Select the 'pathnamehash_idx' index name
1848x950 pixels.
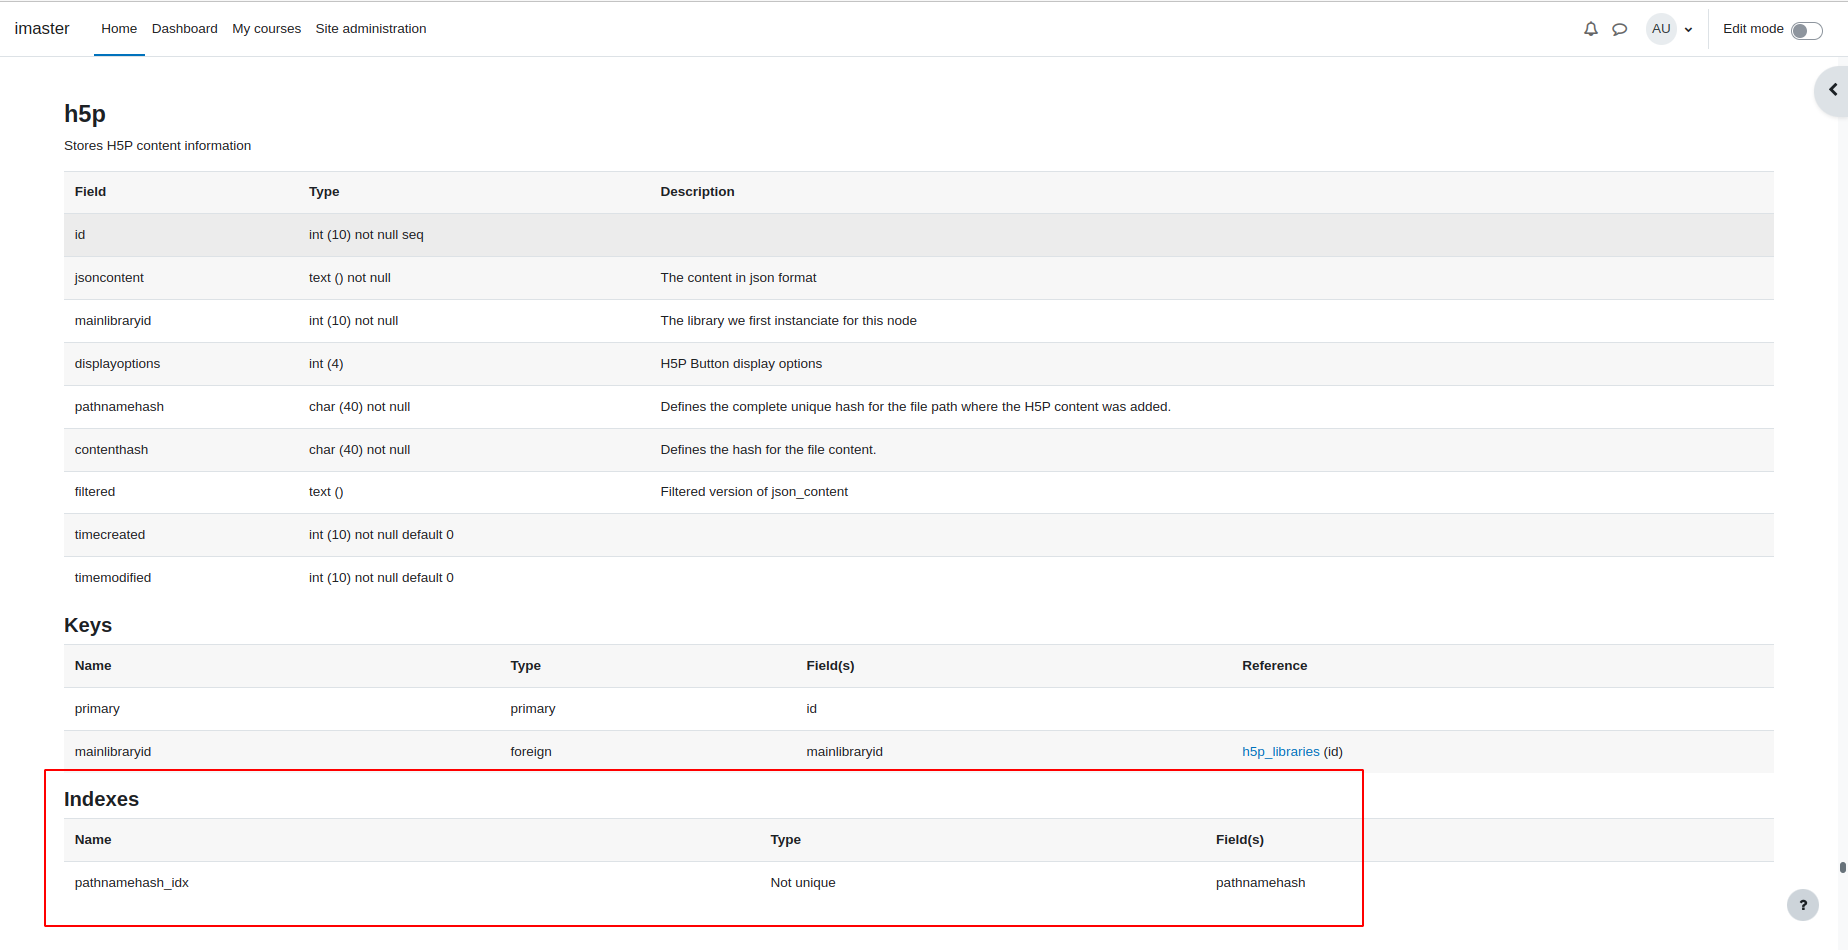pos(132,883)
